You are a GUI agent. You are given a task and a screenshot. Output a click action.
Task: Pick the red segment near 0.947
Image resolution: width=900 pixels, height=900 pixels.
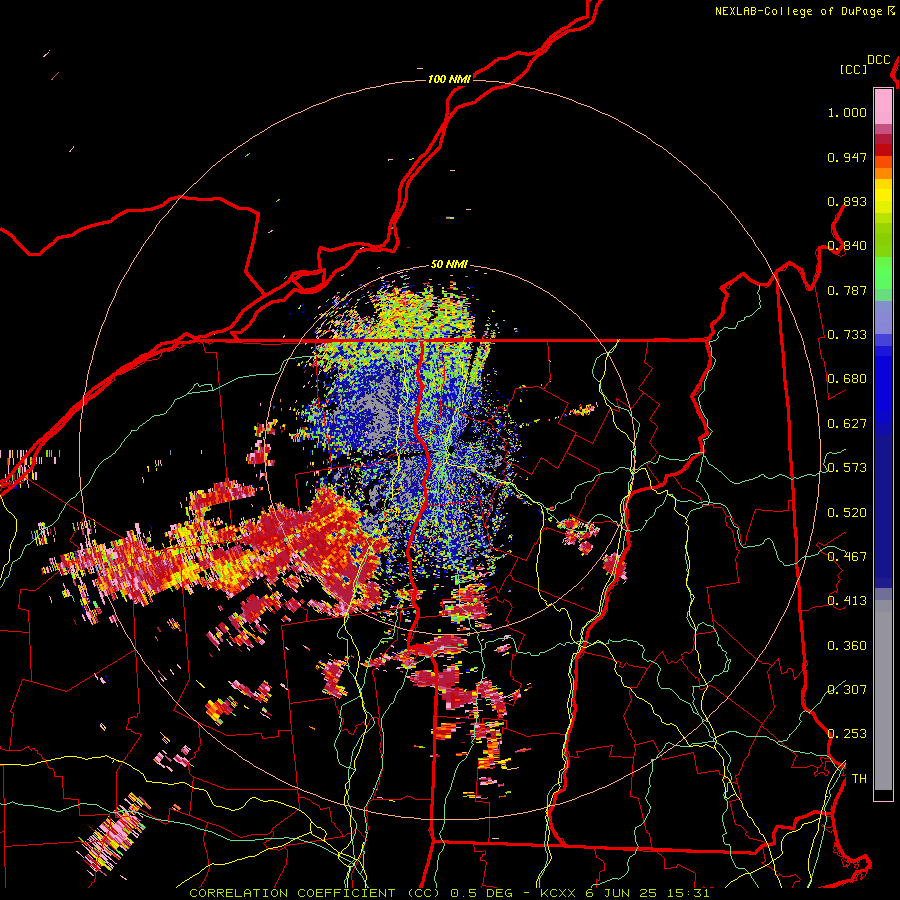point(883,150)
